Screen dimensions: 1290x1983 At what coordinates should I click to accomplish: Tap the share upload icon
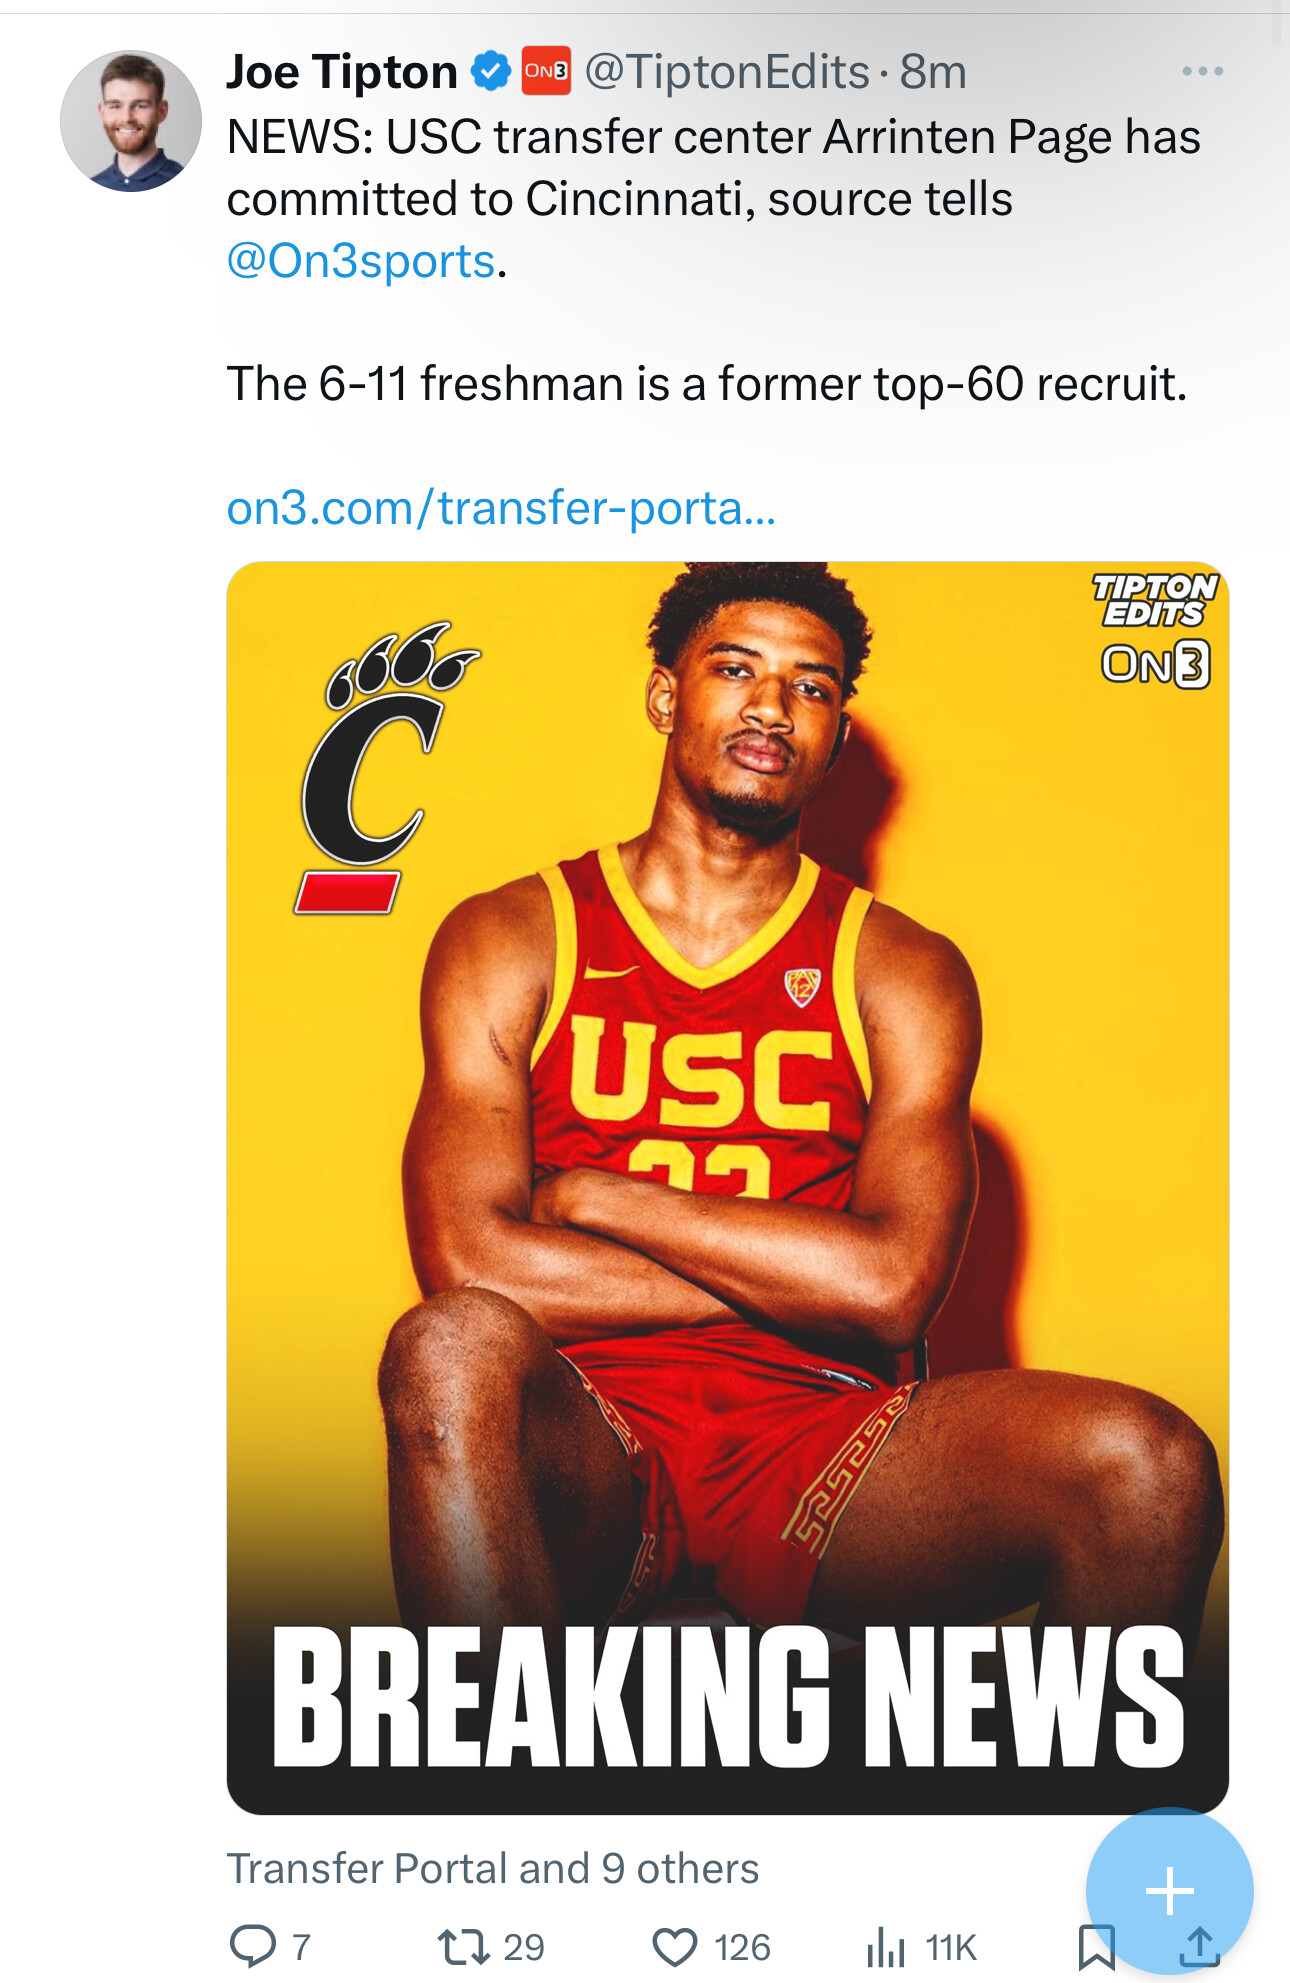(1199, 1946)
